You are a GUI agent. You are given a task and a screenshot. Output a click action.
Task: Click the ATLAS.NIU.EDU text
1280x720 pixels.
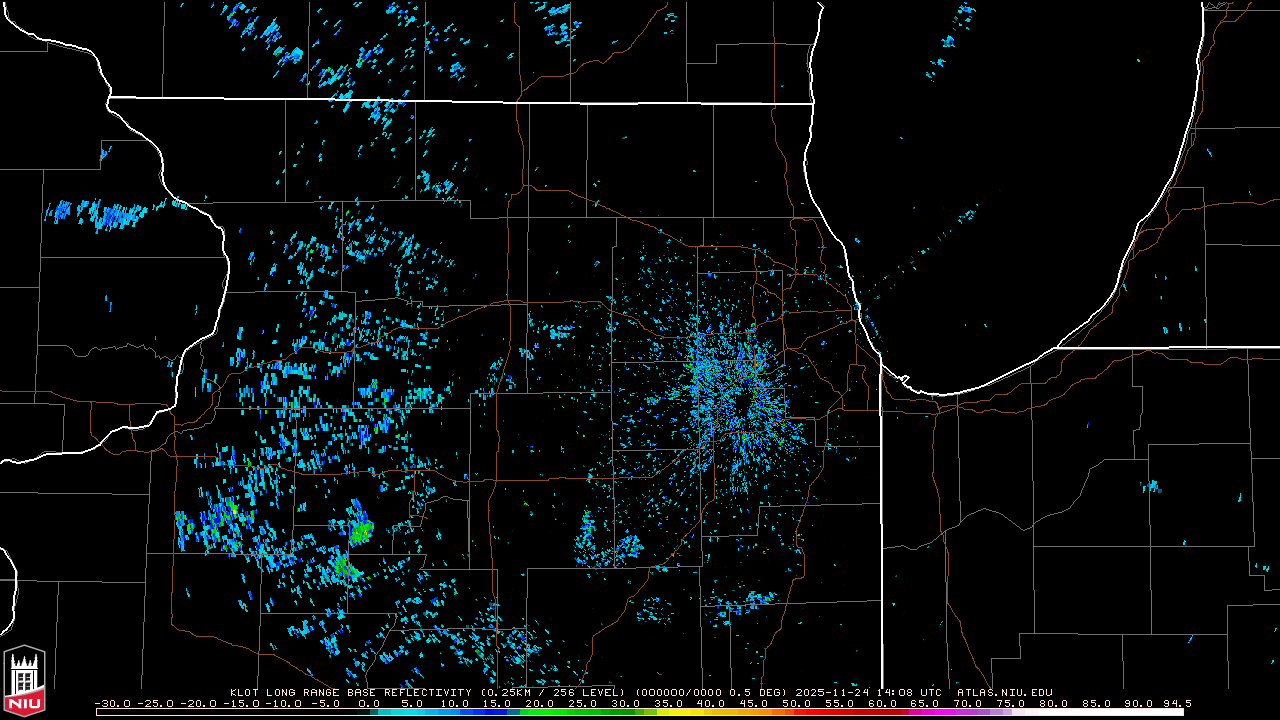pos(1004,692)
